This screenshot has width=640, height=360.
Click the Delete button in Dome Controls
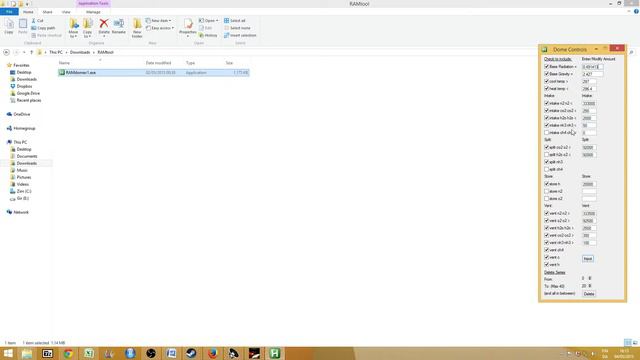pyautogui.click(x=589, y=294)
